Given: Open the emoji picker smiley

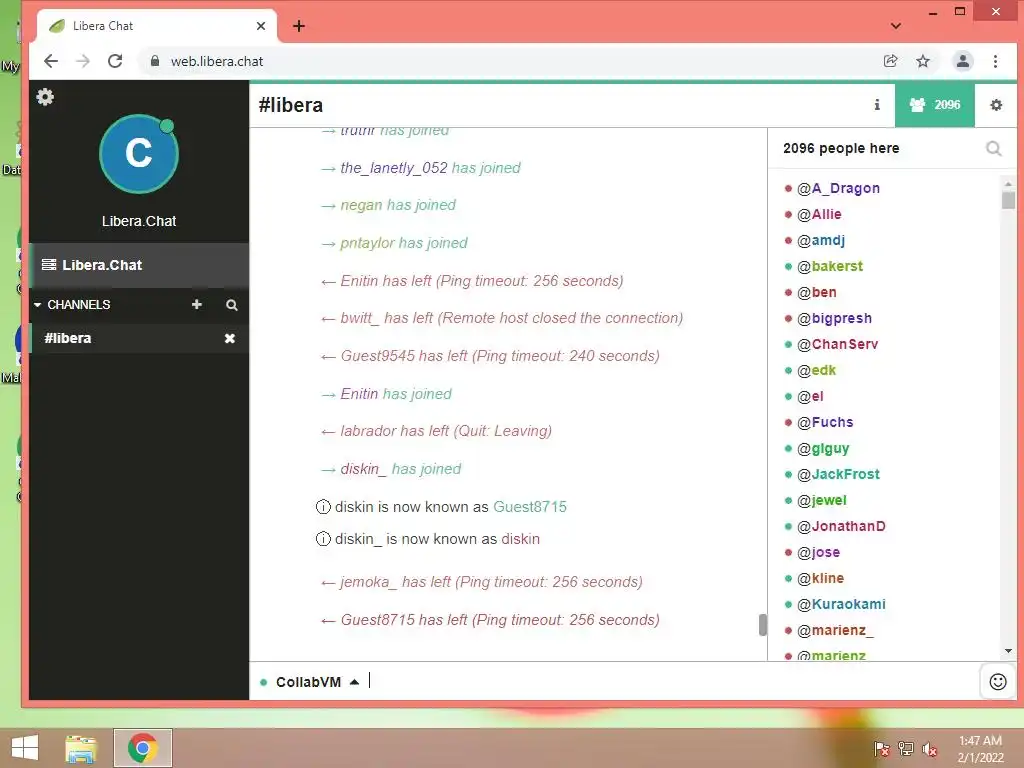Looking at the screenshot, I should click(998, 682).
